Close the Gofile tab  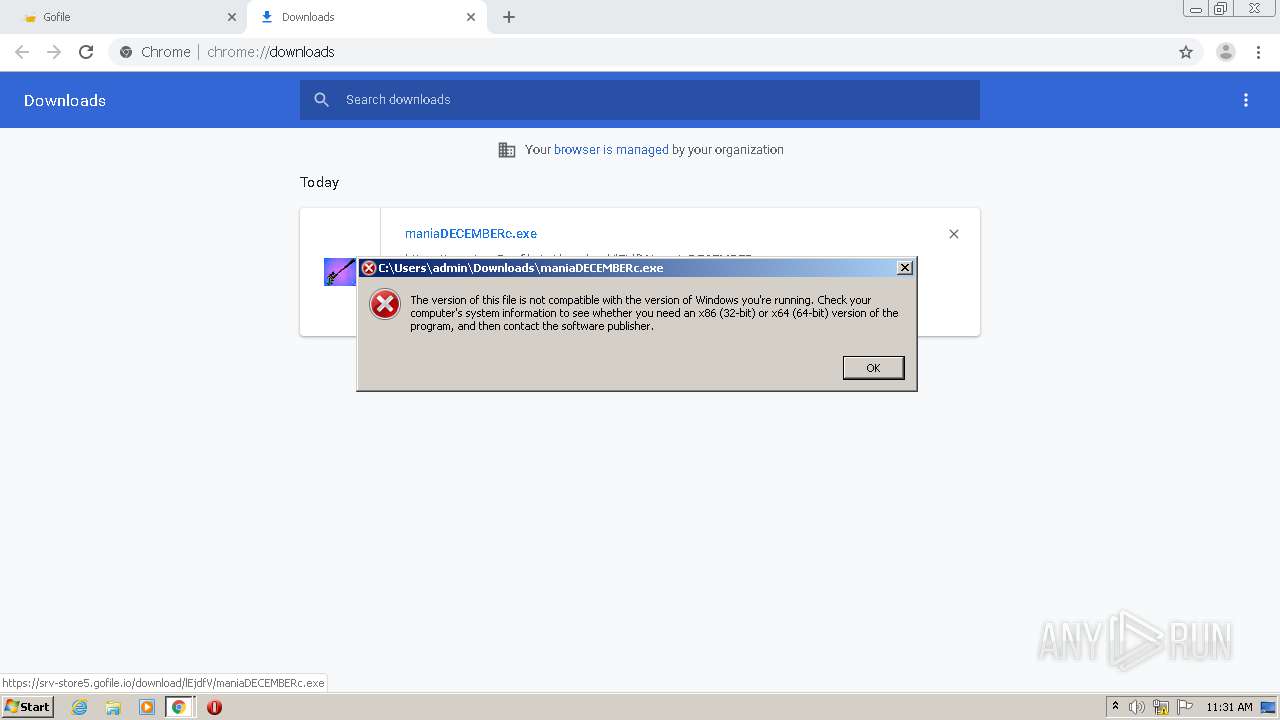pyautogui.click(x=232, y=17)
